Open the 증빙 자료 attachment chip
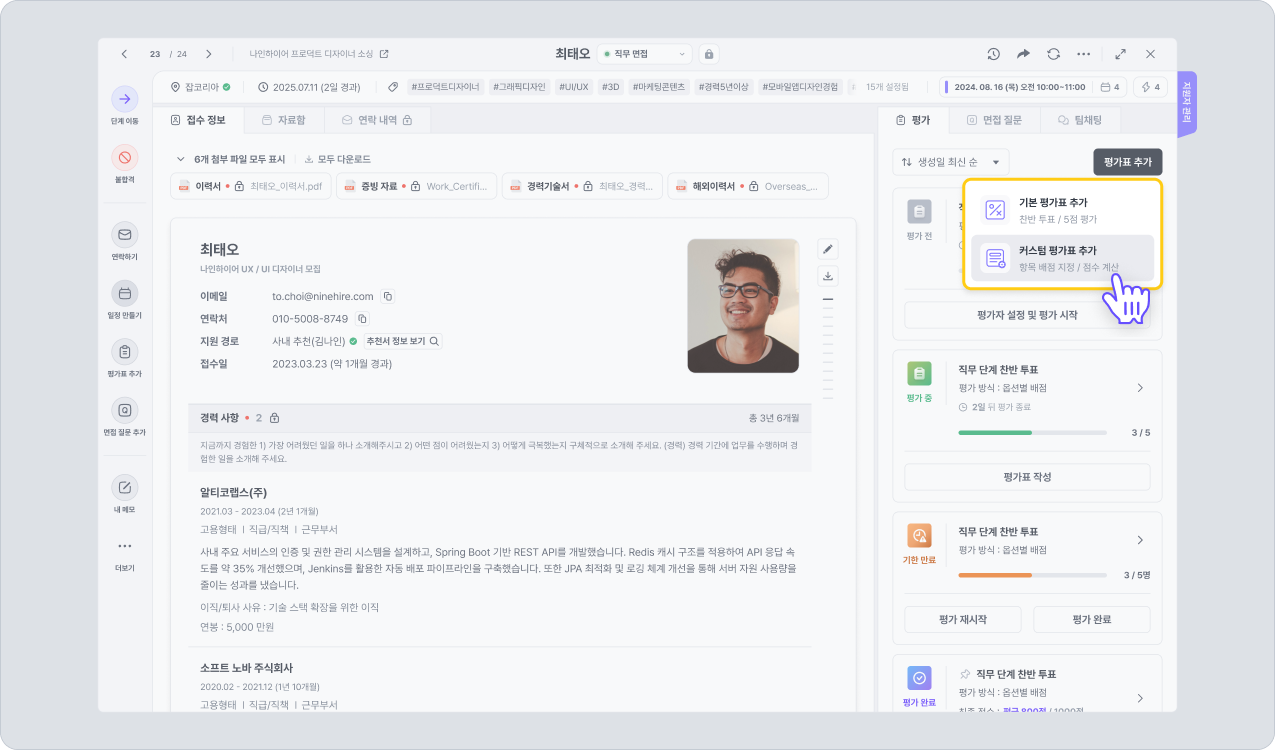The width and height of the screenshot is (1275, 750). tap(417, 186)
